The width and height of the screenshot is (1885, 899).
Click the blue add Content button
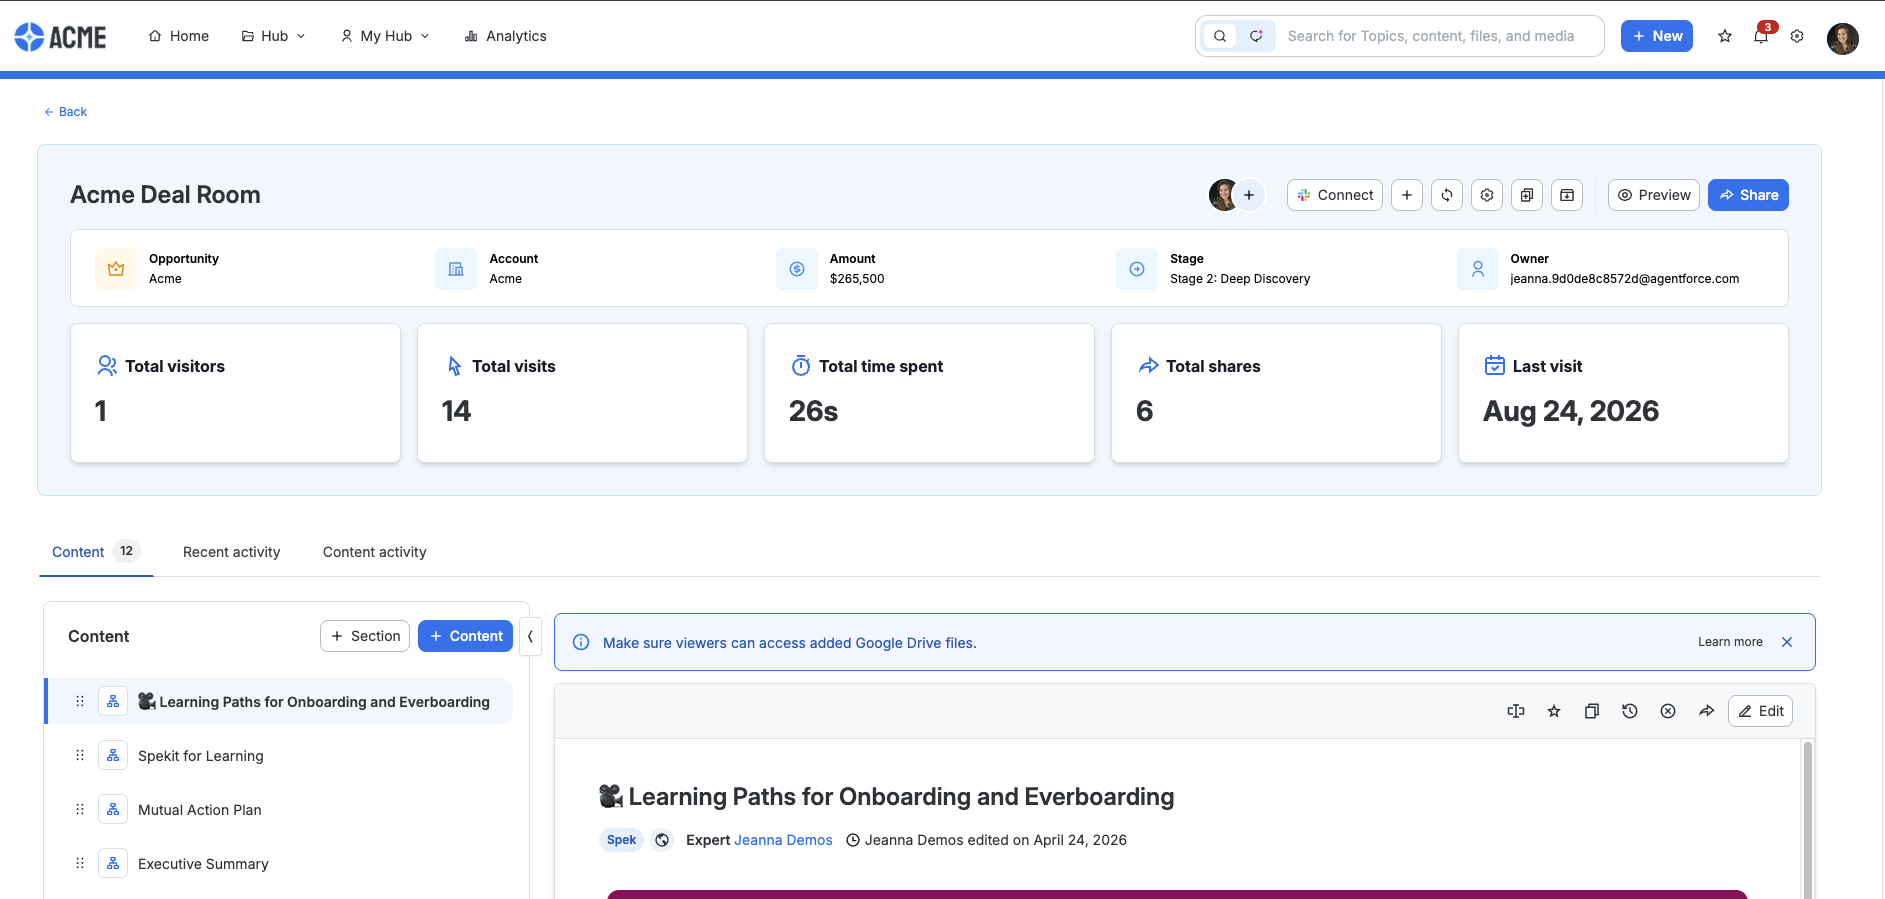pos(465,636)
